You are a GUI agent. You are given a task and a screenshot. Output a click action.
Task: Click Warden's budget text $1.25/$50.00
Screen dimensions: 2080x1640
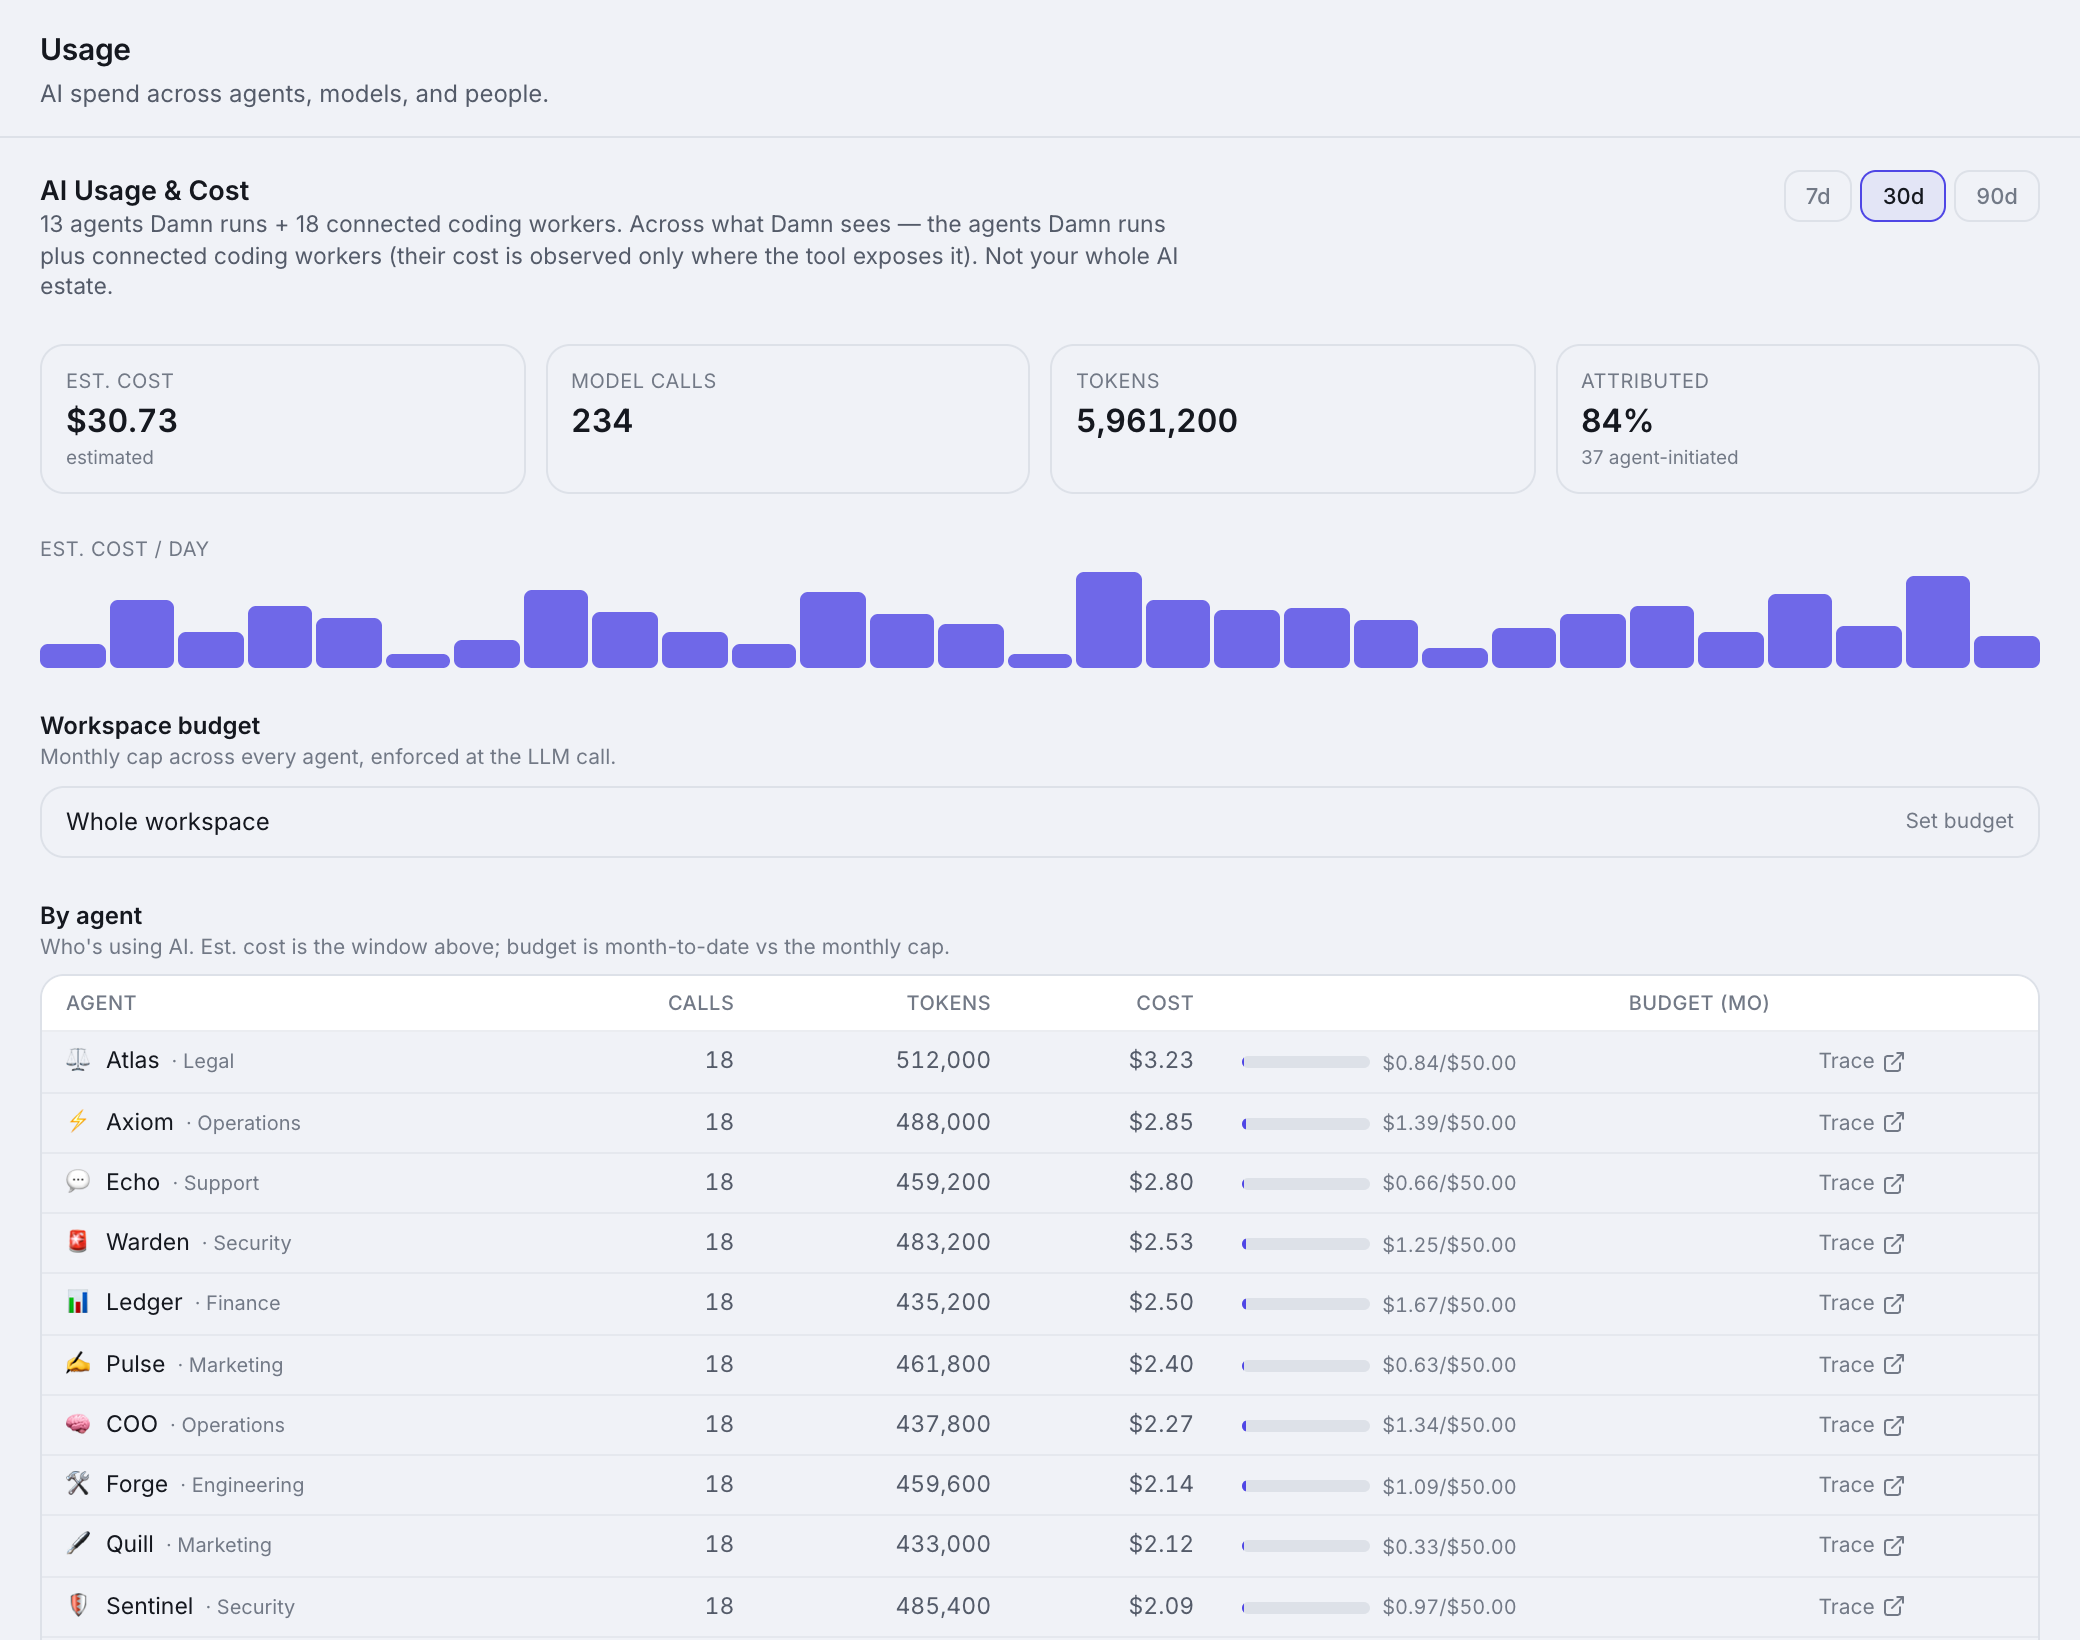pos(1449,1244)
